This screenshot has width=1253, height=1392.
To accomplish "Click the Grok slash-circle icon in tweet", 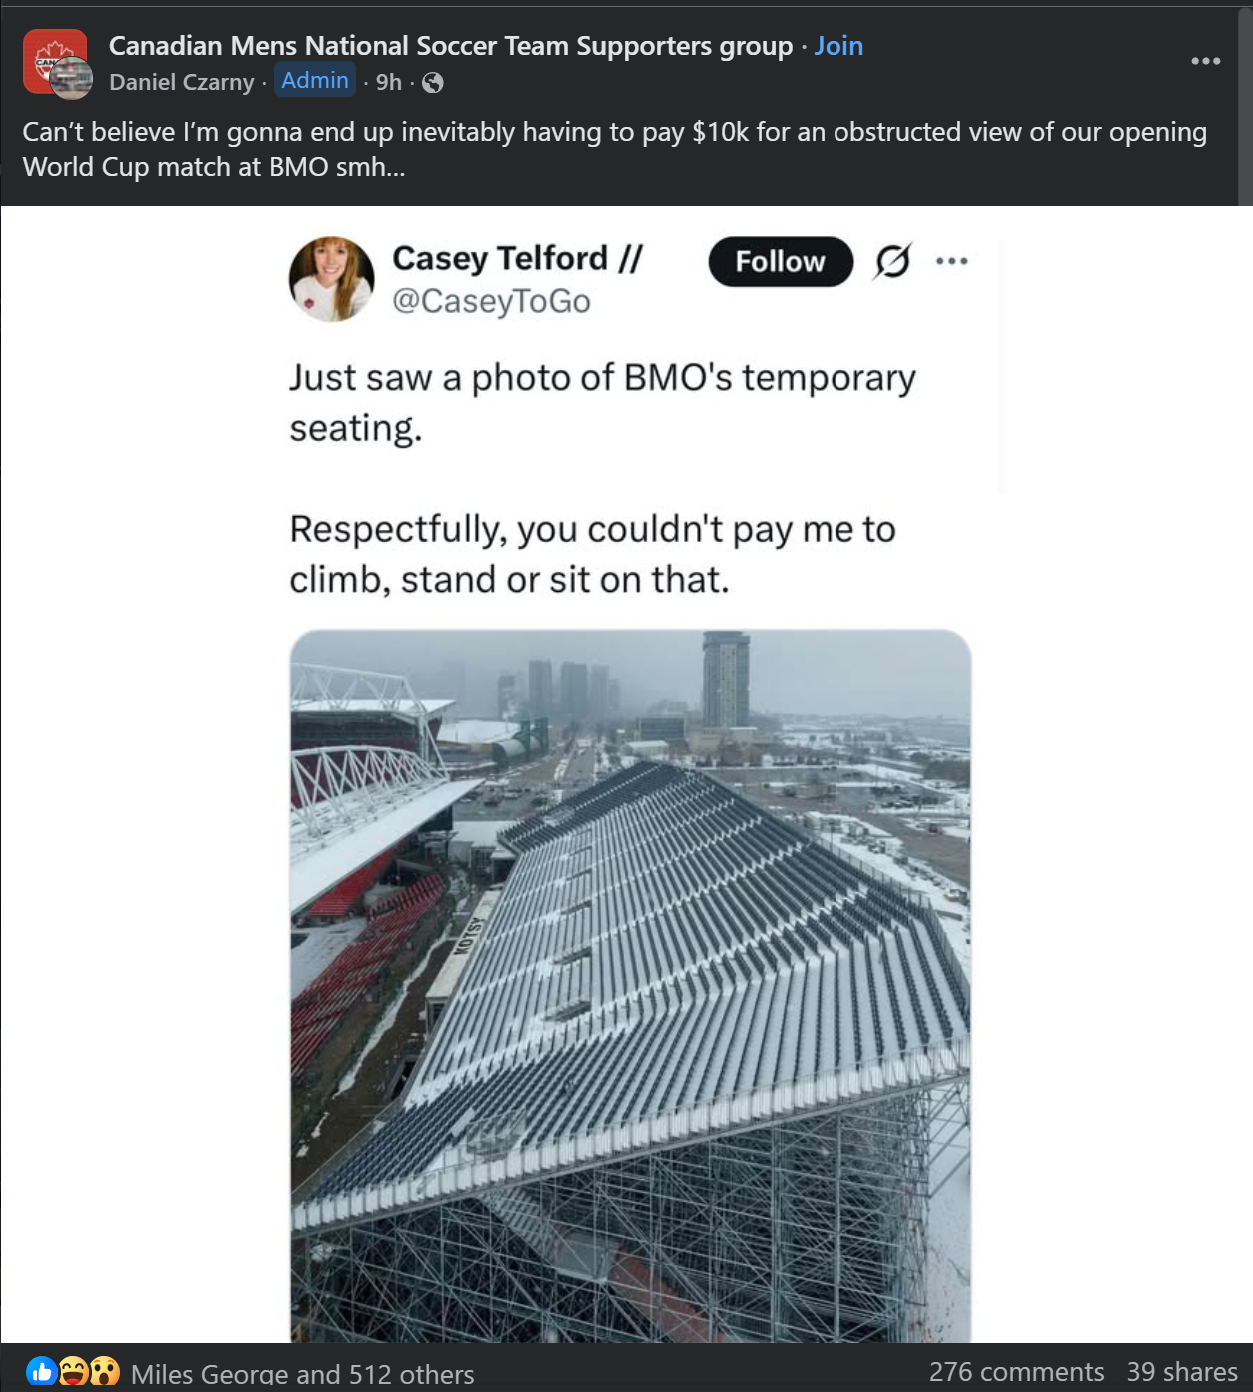I will (x=892, y=261).
